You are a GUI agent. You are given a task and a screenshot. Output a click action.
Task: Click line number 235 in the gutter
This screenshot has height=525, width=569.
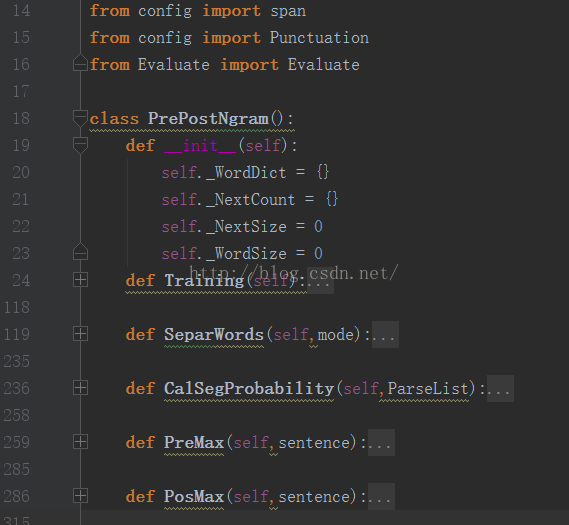[x=17, y=361]
